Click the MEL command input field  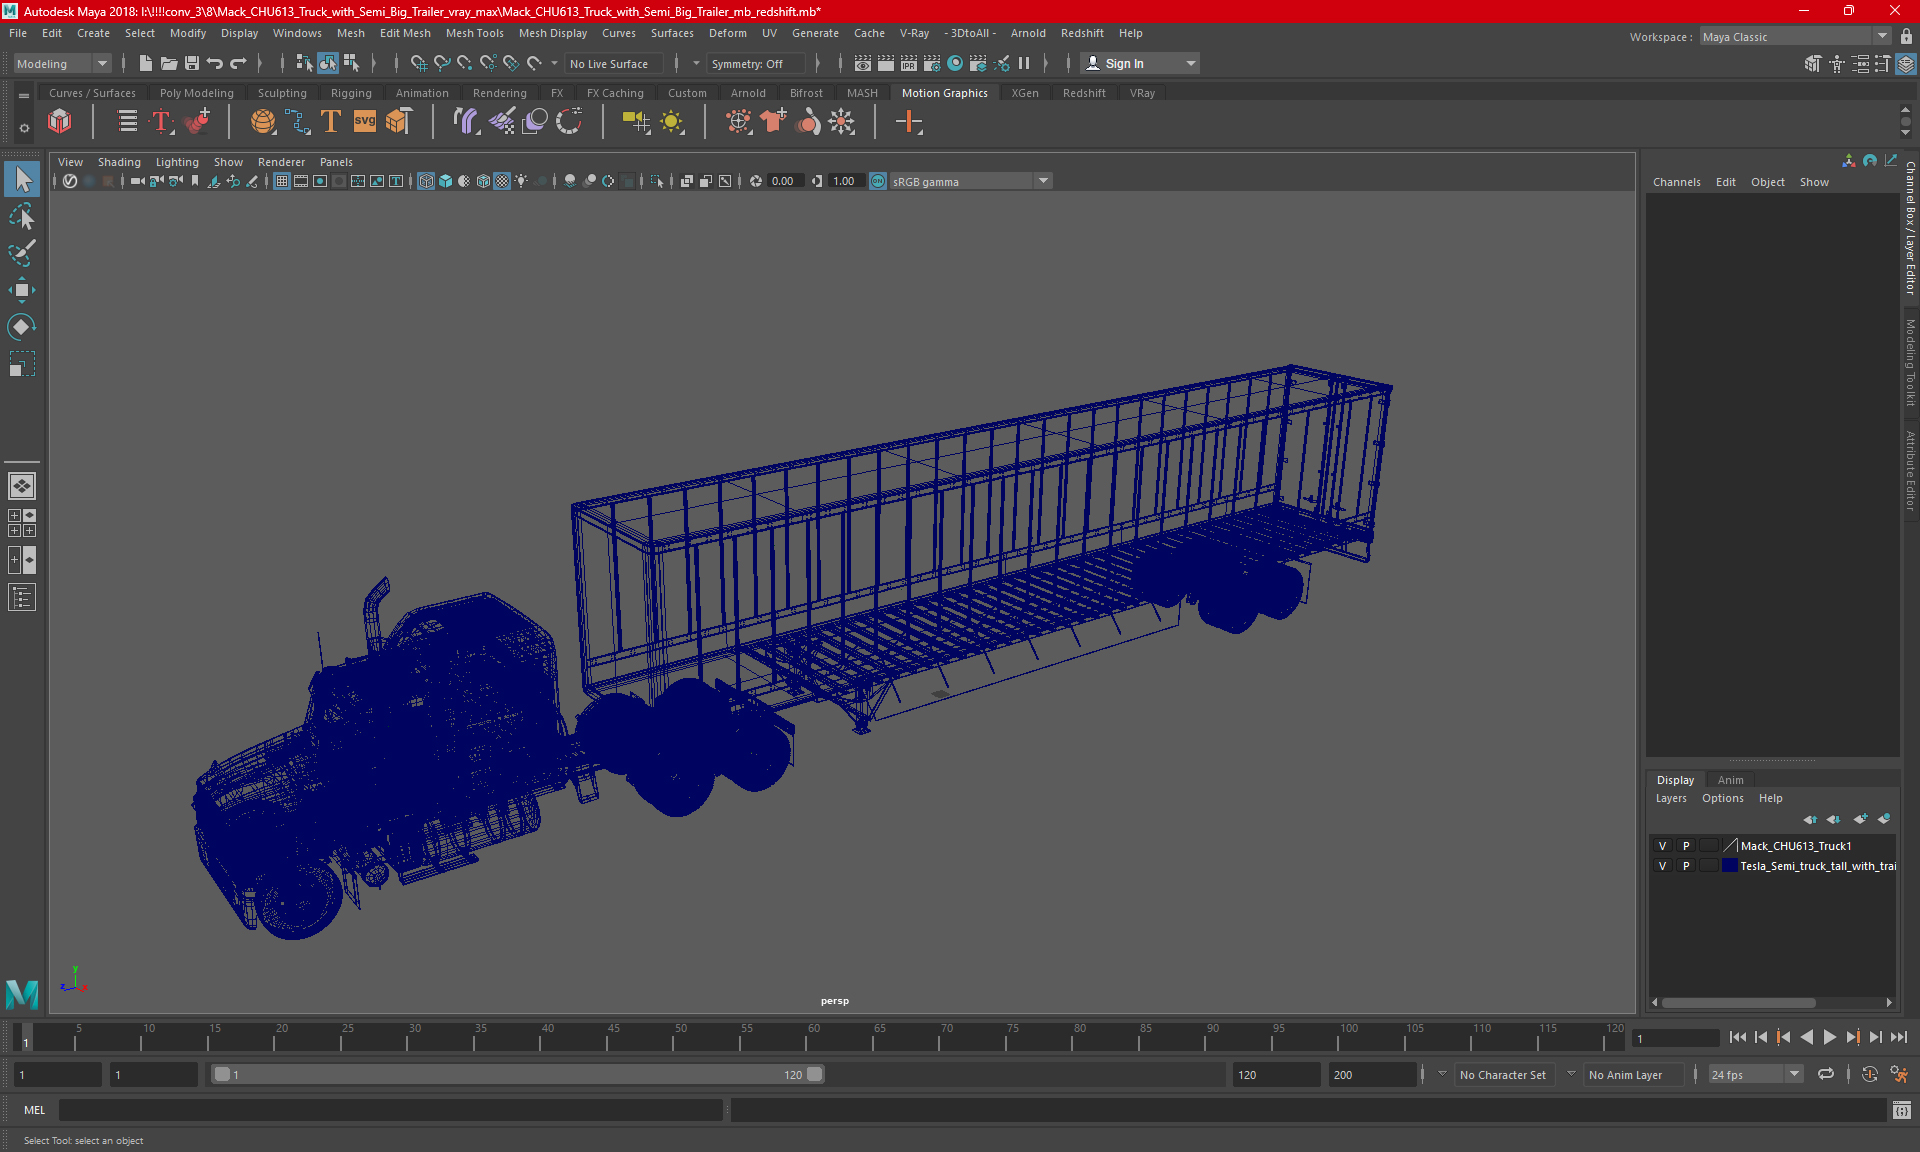click(x=390, y=1110)
